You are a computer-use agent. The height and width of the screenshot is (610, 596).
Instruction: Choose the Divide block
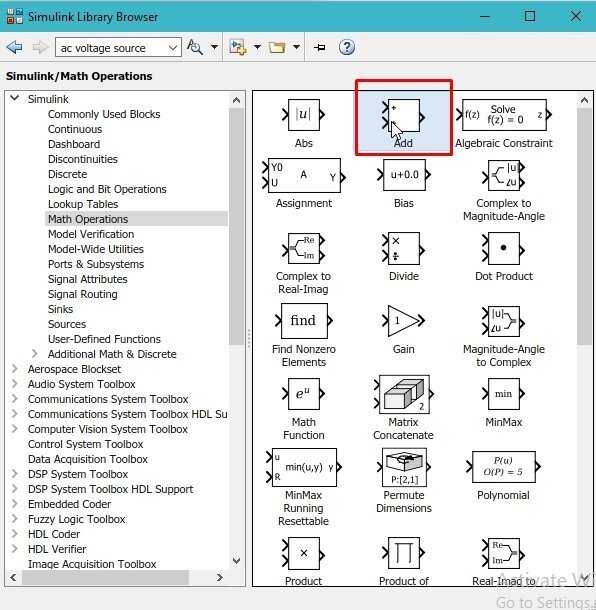[403, 249]
